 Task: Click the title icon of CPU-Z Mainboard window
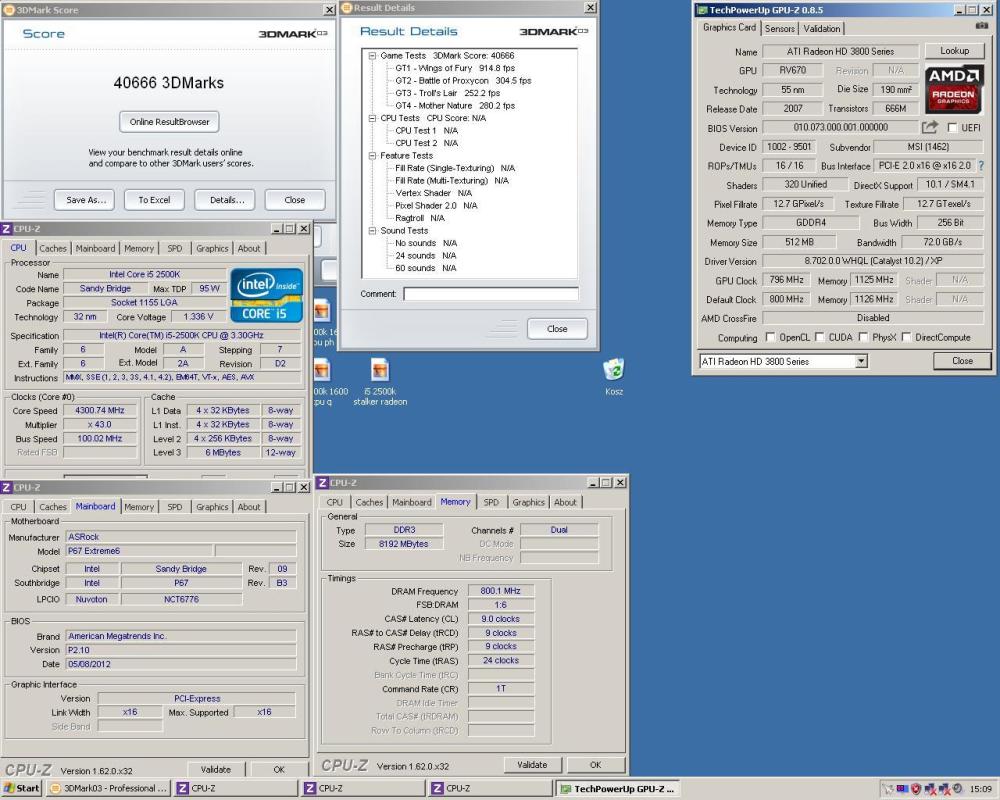tap(6, 487)
